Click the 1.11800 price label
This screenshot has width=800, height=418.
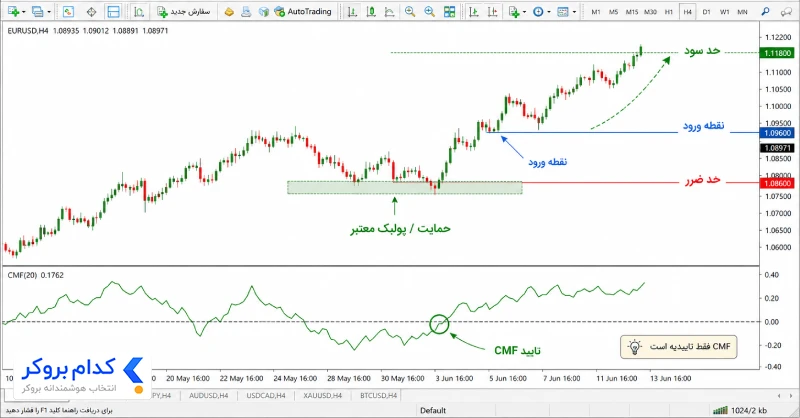777,53
